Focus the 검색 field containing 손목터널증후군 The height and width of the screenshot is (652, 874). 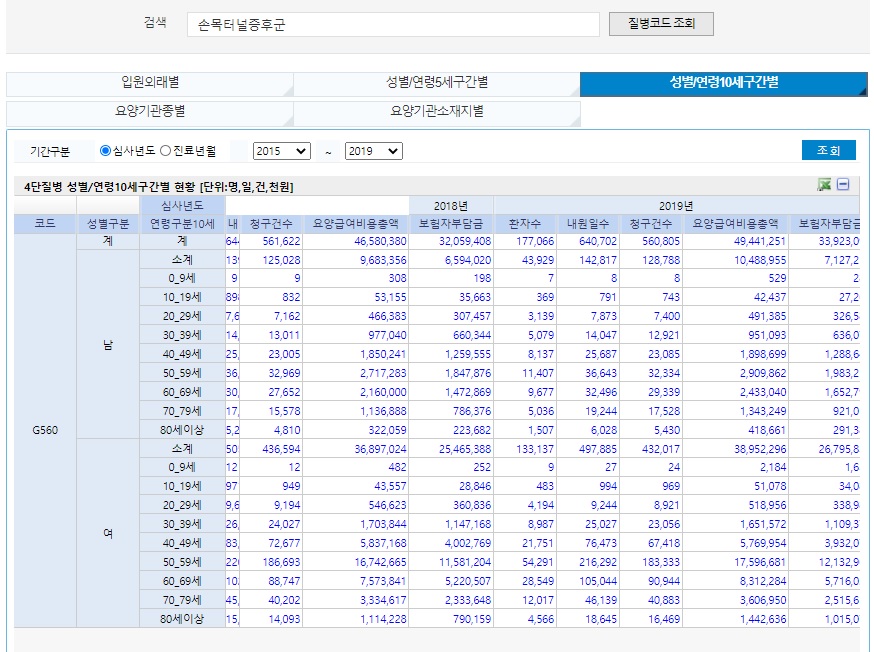(393, 24)
